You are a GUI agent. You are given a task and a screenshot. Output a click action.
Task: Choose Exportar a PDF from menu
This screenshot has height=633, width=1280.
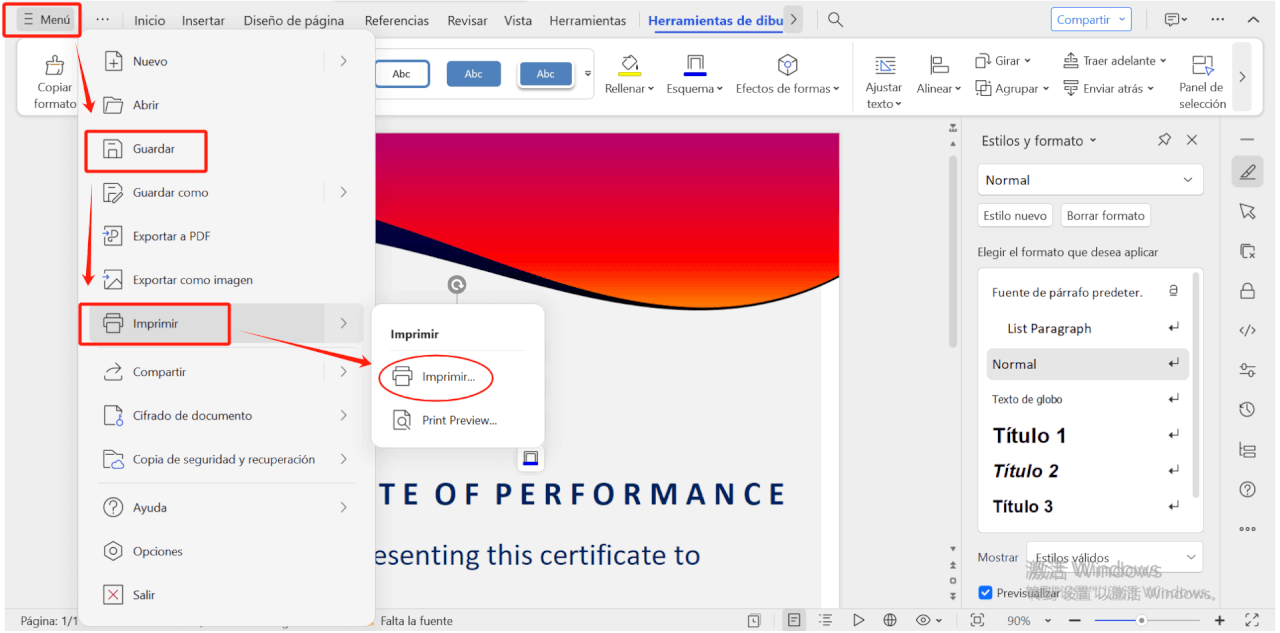click(171, 237)
